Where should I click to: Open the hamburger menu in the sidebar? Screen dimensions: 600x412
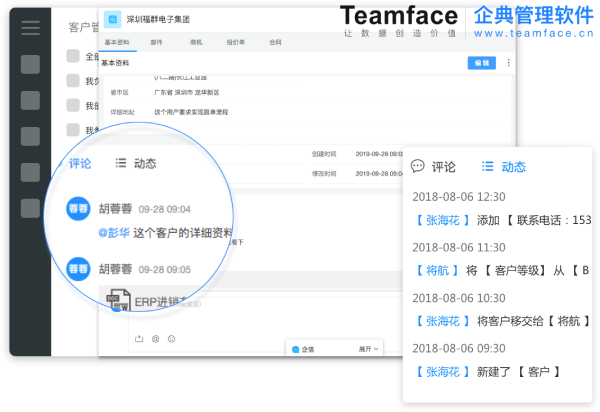30,27
